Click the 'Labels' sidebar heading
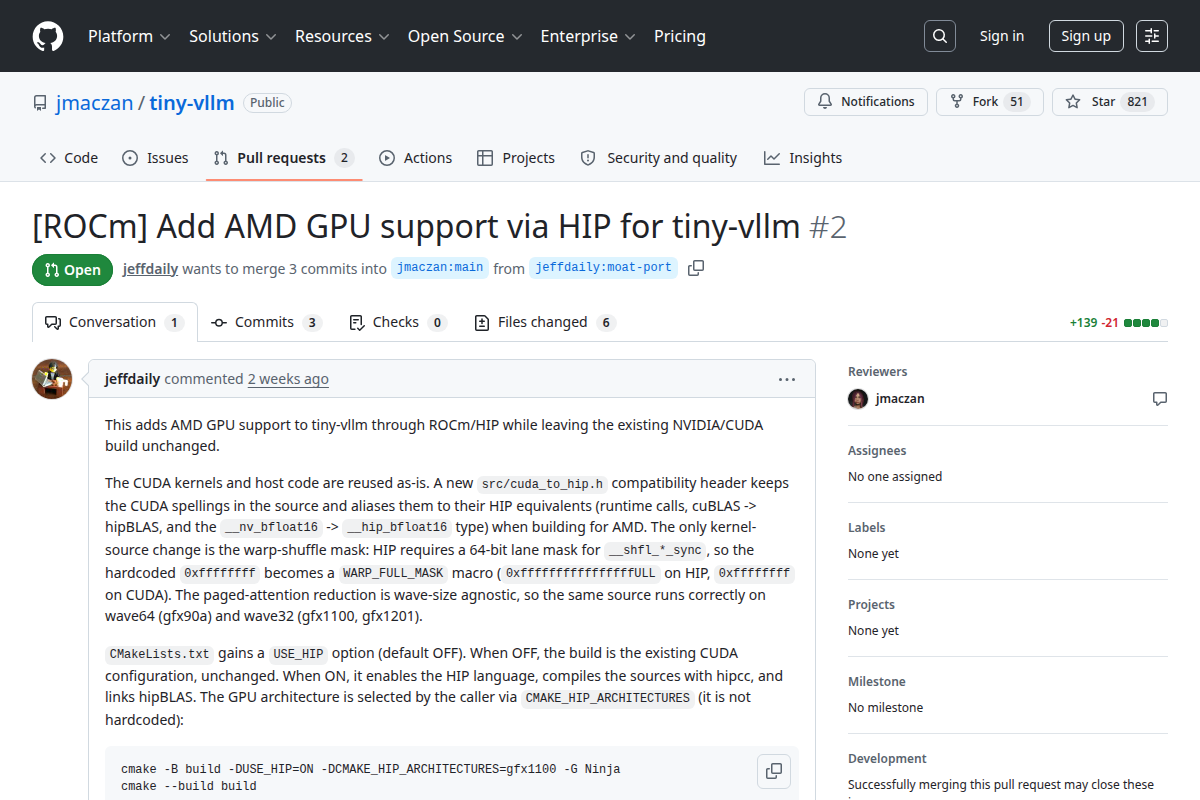 coord(866,528)
